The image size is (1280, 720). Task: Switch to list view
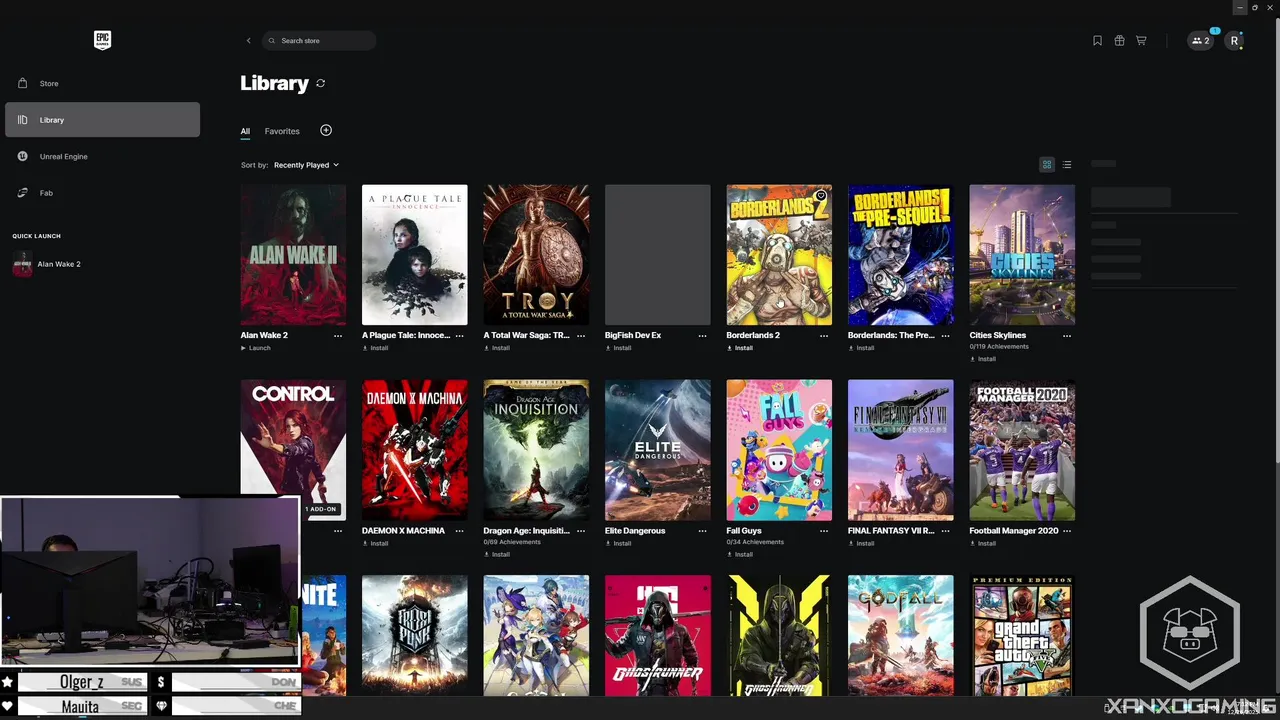click(x=1067, y=165)
